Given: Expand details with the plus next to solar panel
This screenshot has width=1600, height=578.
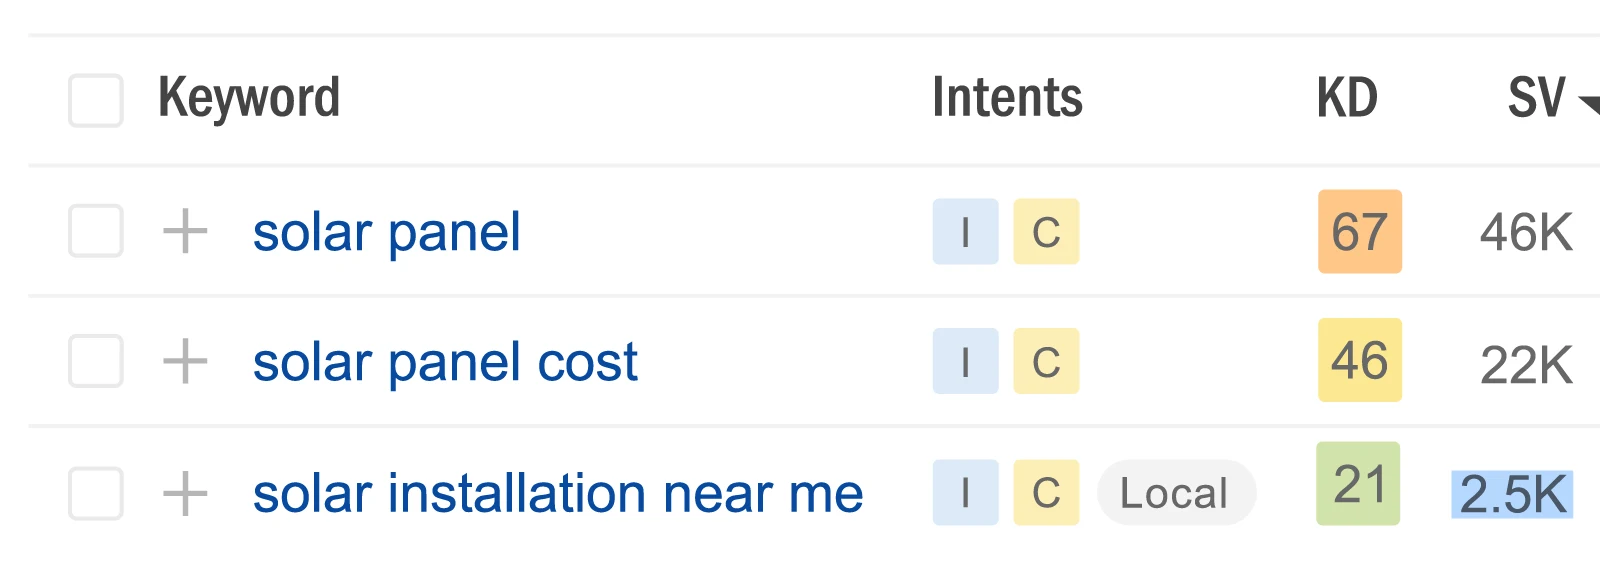Looking at the screenshot, I should [x=185, y=232].
